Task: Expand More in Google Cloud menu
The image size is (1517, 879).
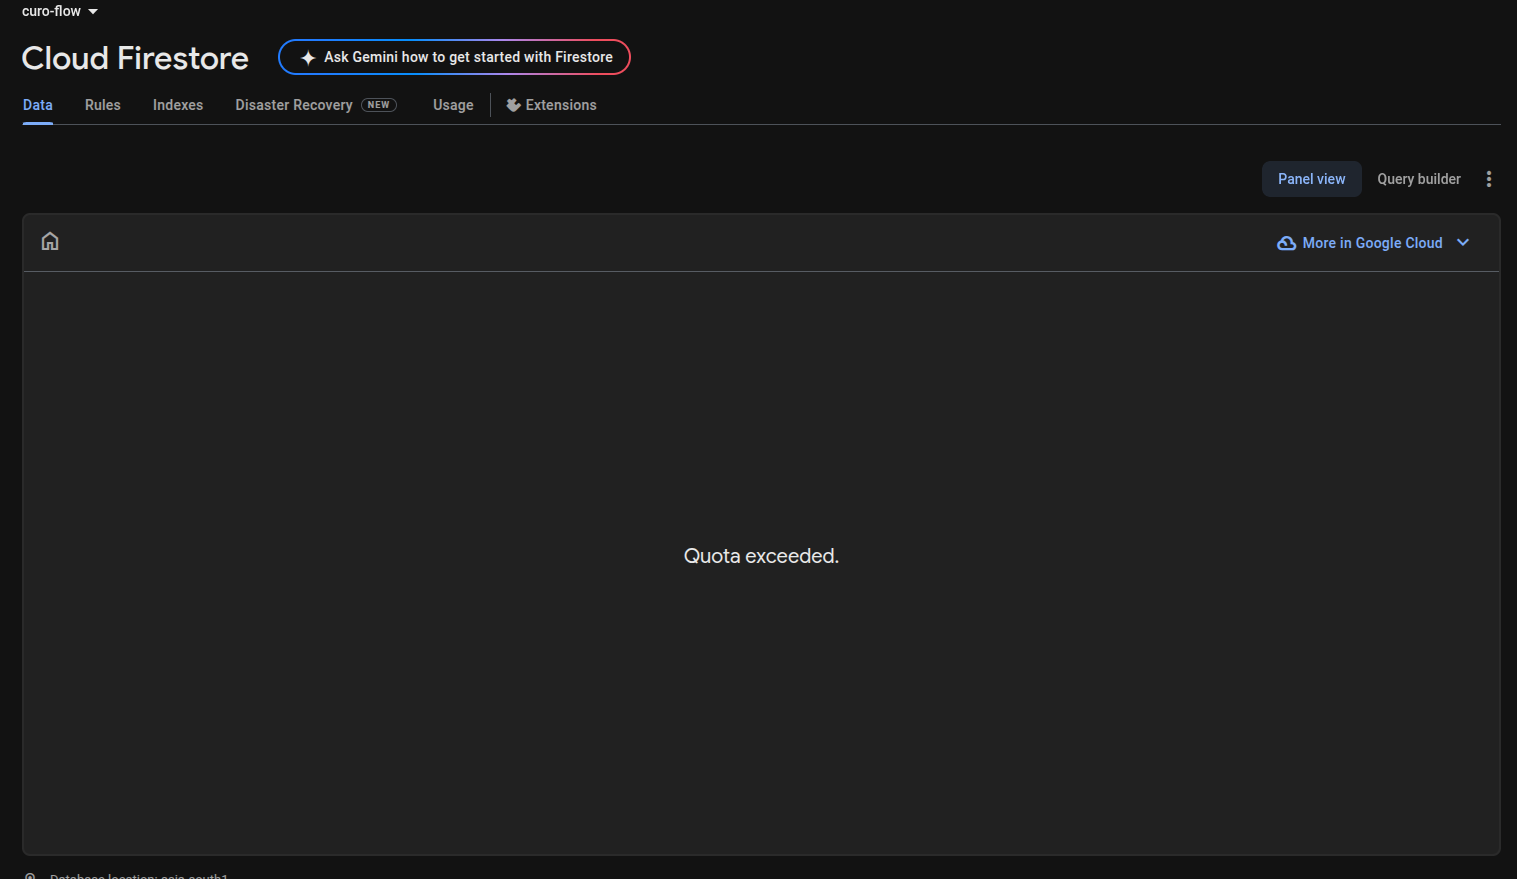Action: pyautogui.click(x=1374, y=243)
